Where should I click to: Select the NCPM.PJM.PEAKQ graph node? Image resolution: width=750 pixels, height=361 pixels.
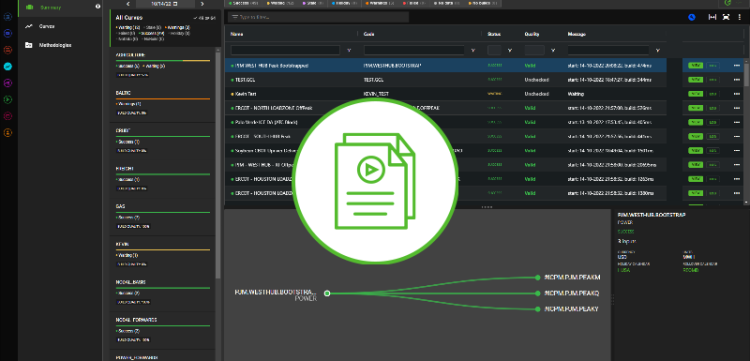click(x=538, y=293)
